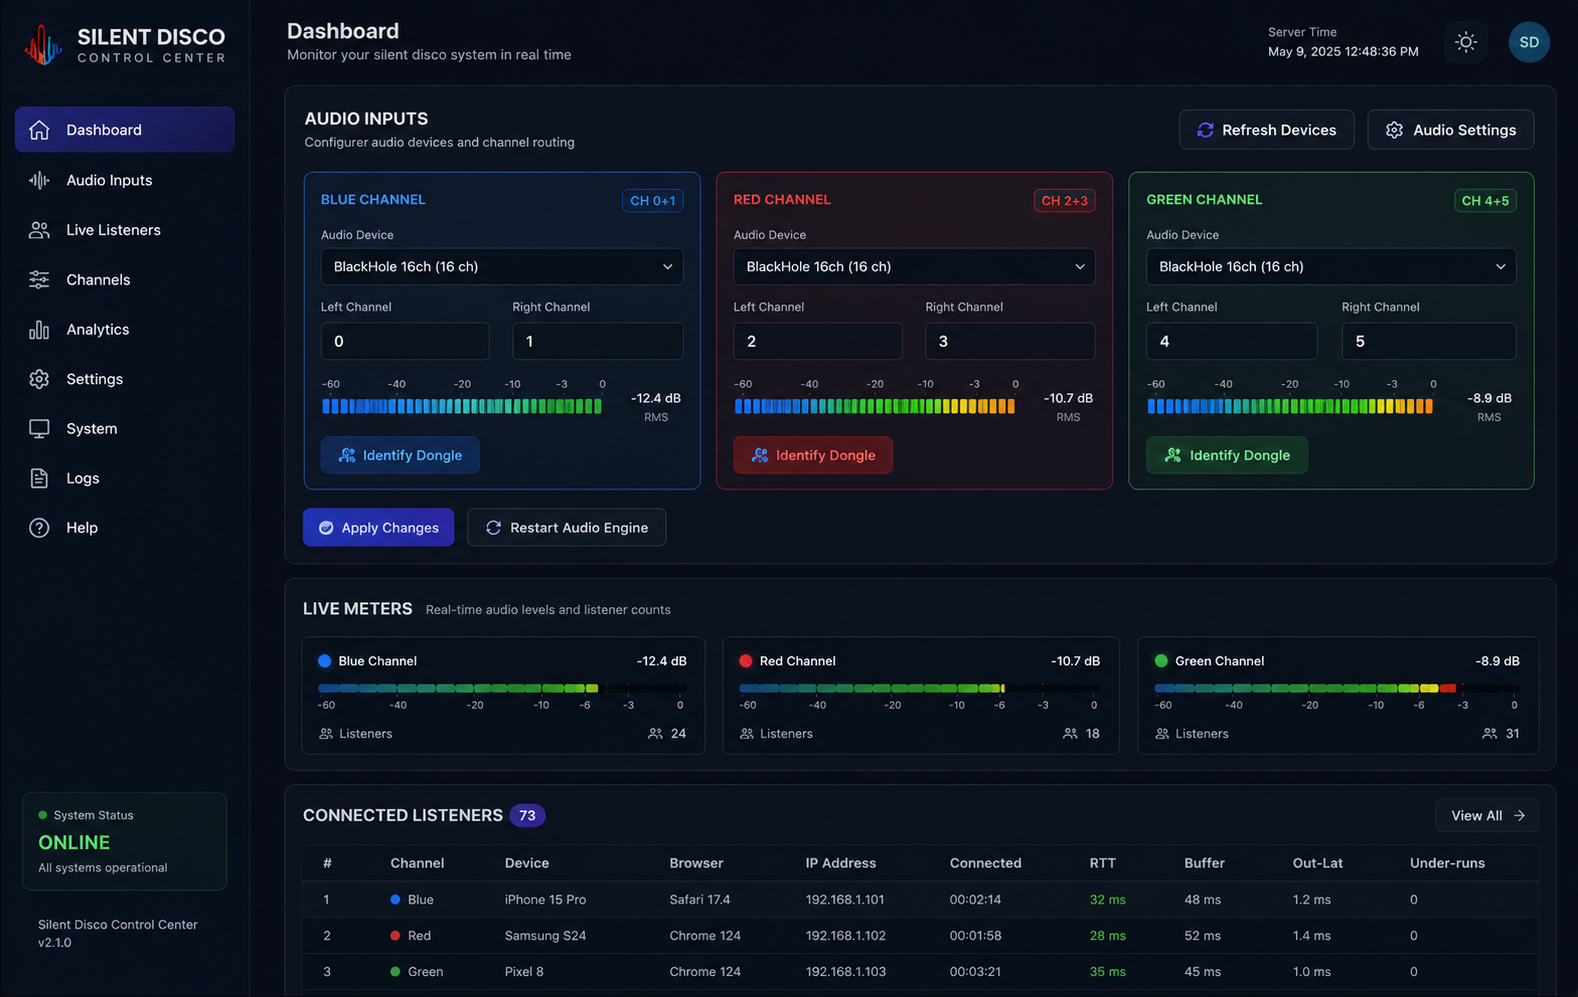Click the 73 connected listeners badge
This screenshot has height=997, width=1578.
[527, 816]
